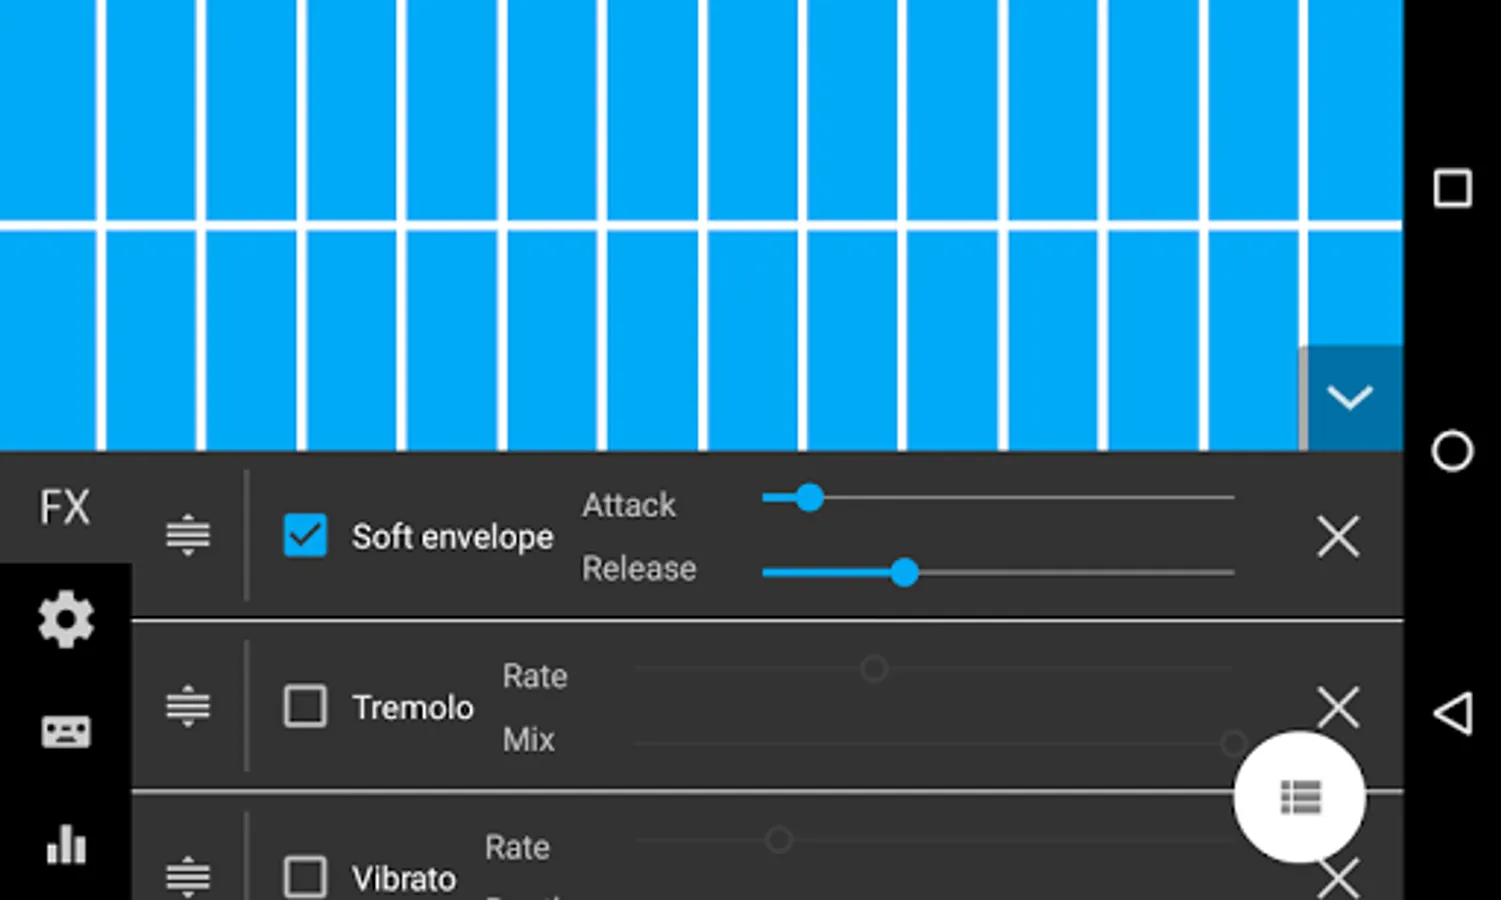
Task: Select the FX tab
Action: [65, 507]
